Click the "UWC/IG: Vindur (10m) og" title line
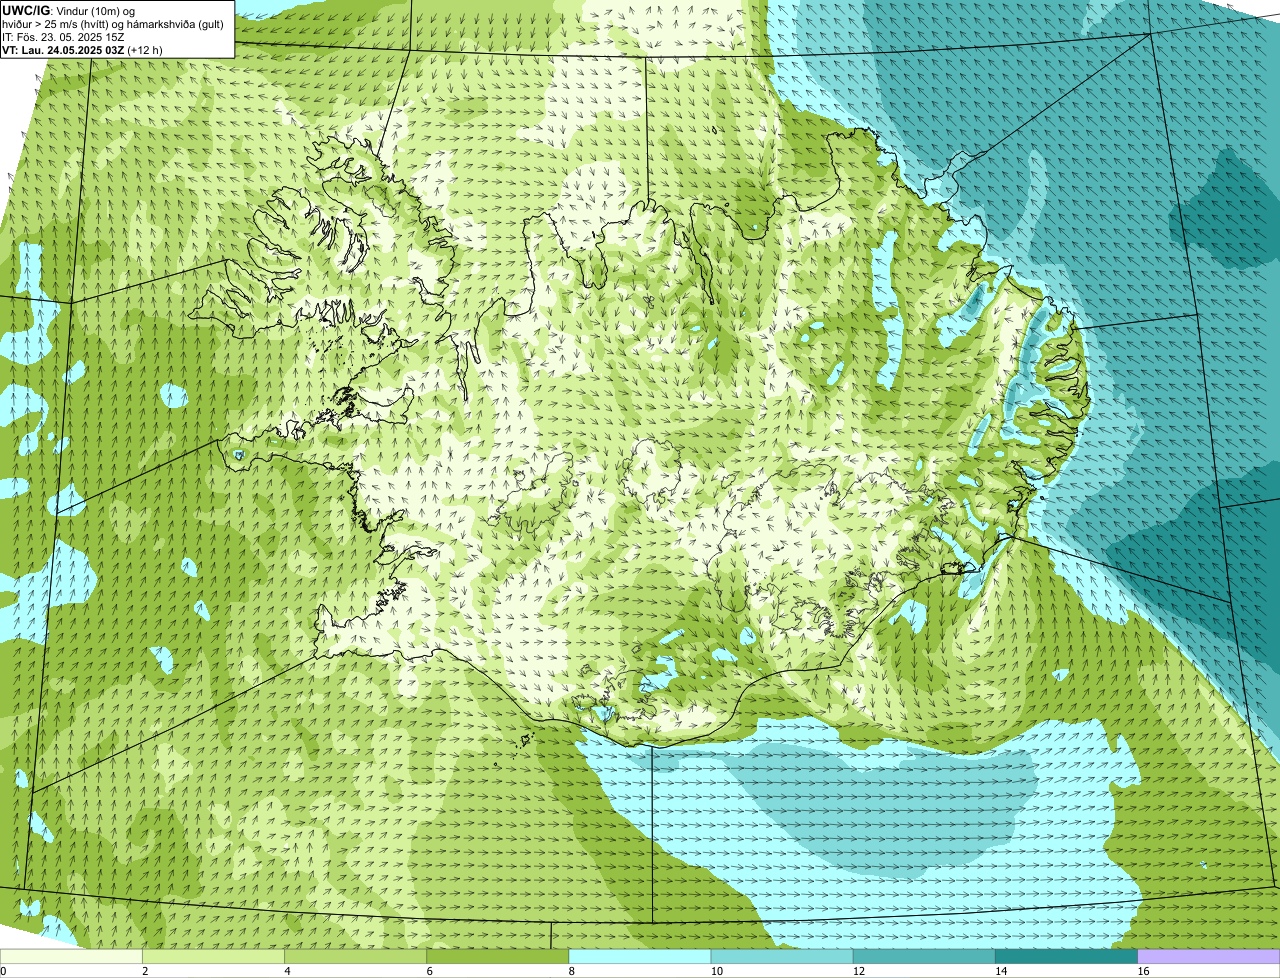Viewport: 1280px width, 978px height. pos(68,9)
